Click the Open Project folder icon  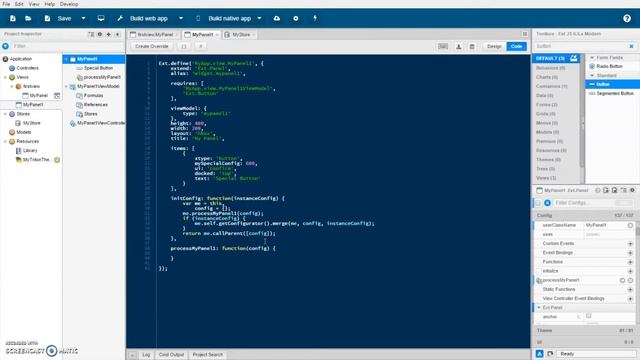[28, 18]
